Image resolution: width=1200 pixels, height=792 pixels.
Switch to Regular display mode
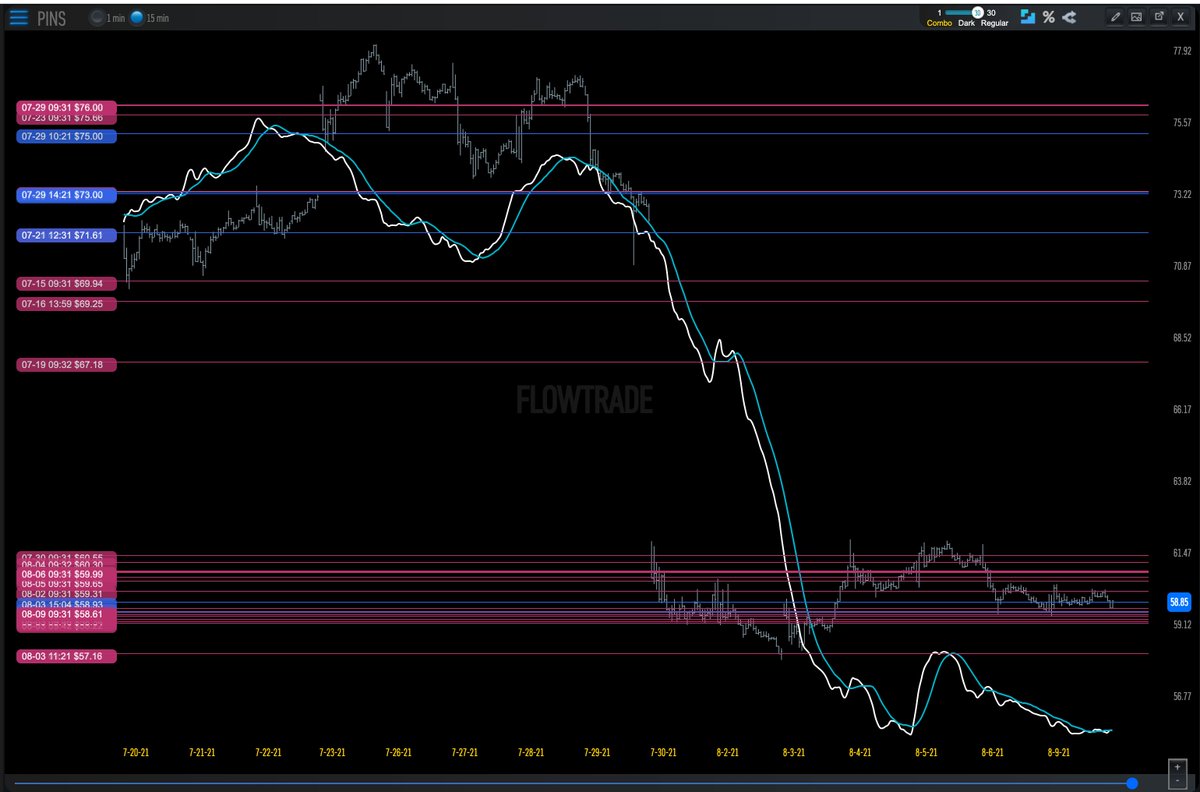point(994,22)
